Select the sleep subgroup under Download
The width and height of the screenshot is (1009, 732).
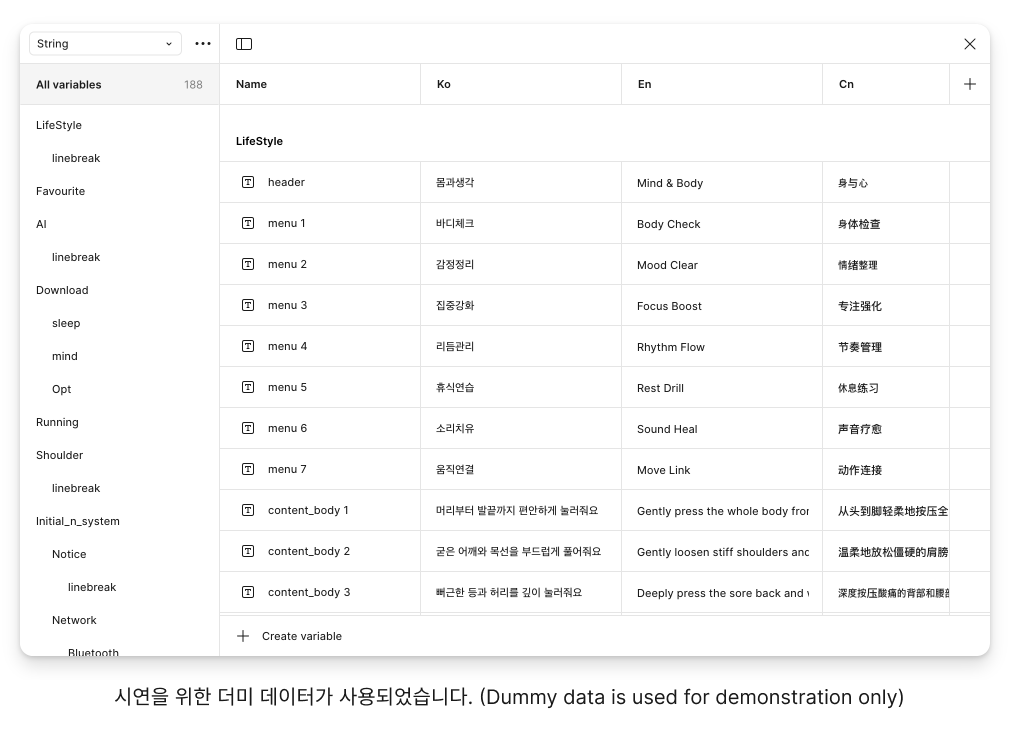point(66,323)
